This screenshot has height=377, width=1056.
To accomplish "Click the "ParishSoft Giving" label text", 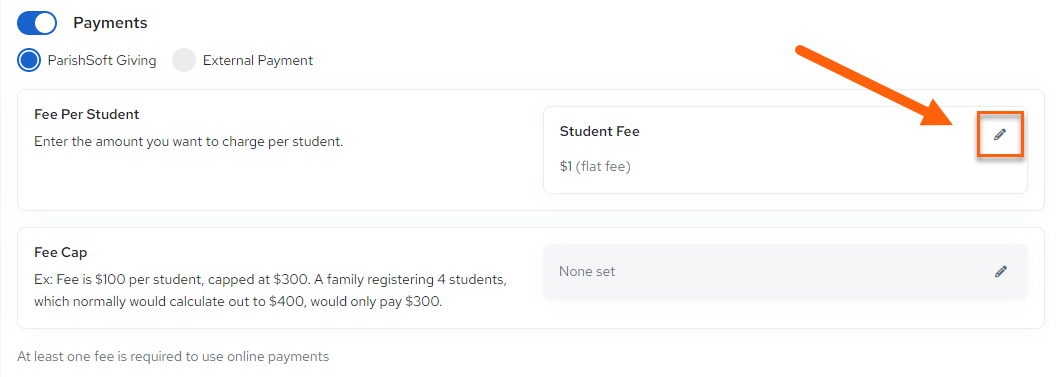I will [x=102, y=61].
